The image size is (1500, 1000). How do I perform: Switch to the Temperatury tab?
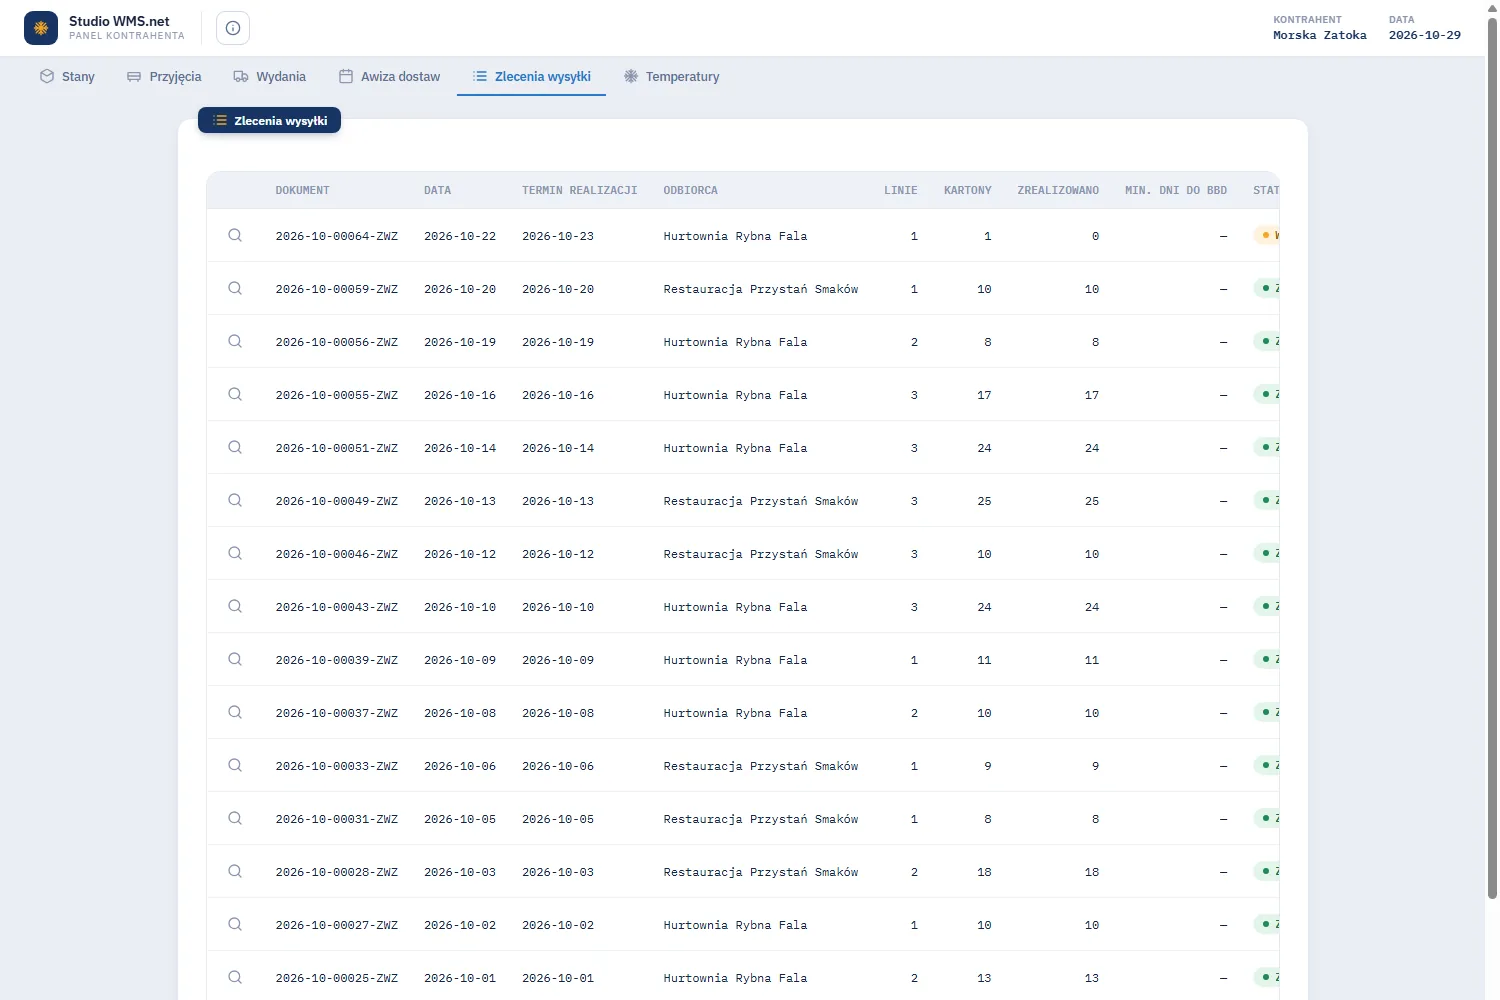[672, 76]
